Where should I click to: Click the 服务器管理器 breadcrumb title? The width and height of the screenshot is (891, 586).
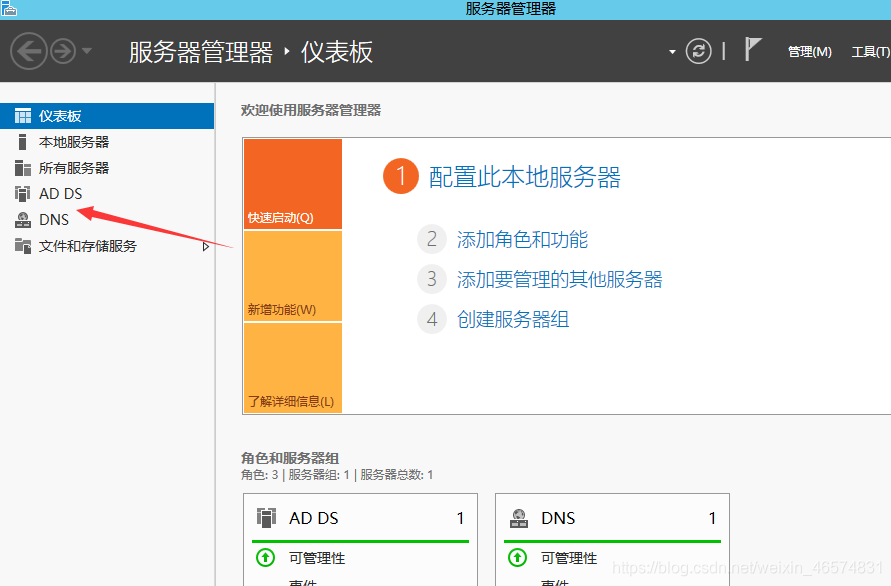(201, 52)
